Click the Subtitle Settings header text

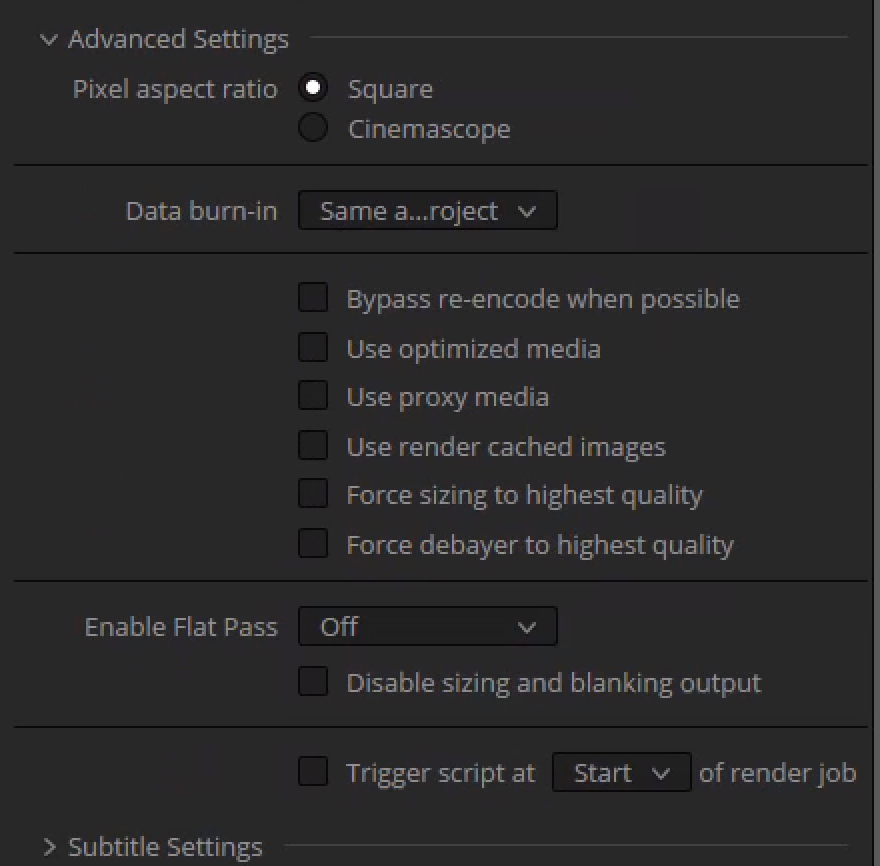pyautogui.click(x=165, y=847)
